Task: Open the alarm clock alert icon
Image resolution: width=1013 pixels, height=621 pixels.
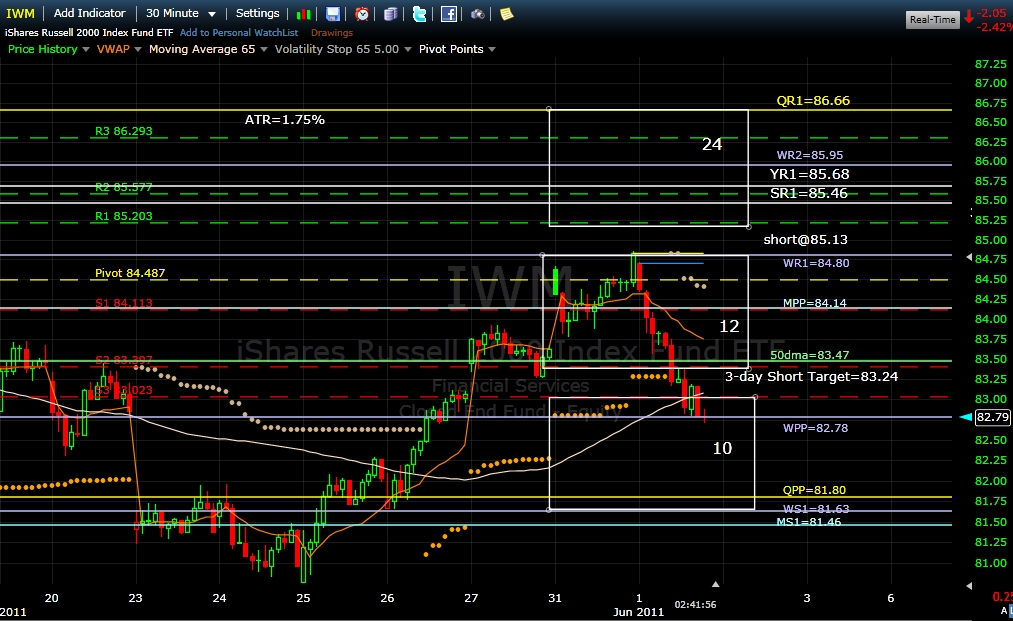Action: (x=362, y=14)
